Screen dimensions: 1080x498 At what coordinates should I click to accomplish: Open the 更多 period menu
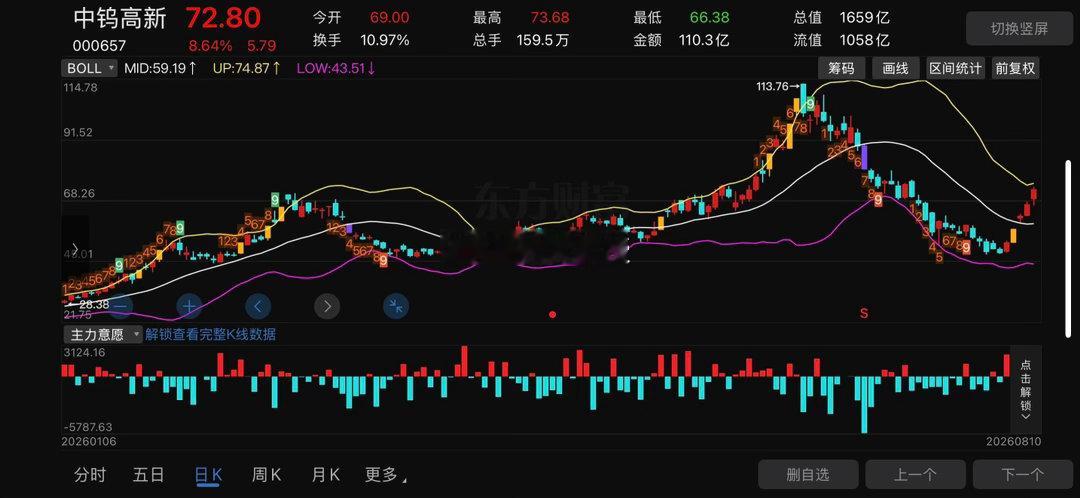point(385,475)
